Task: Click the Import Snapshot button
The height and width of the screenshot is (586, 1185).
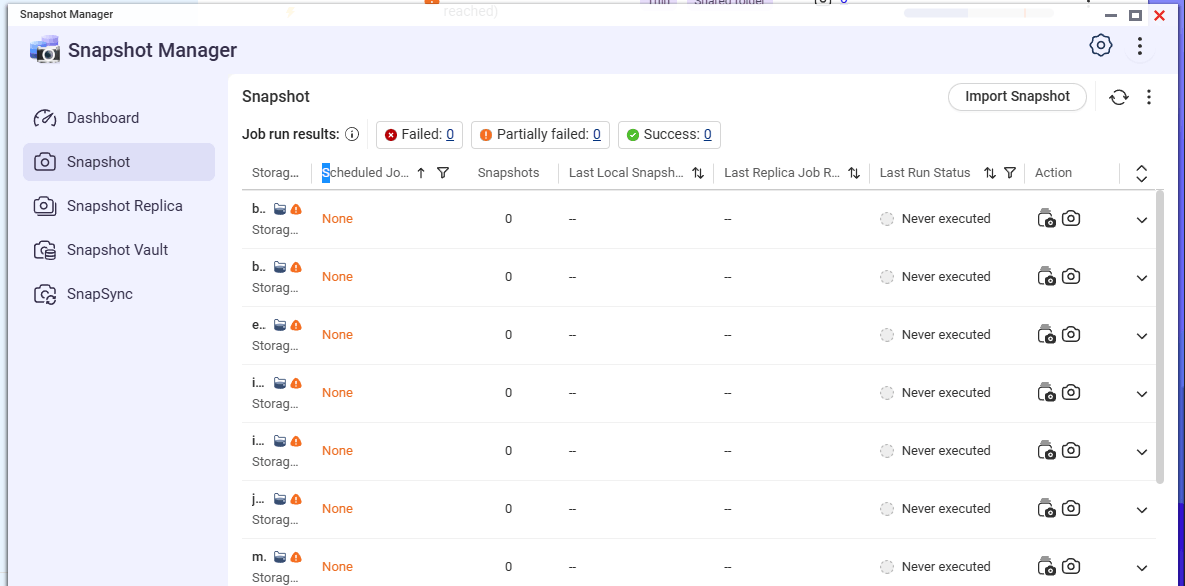Action: pyautogui.click(x=1017, y=97)
